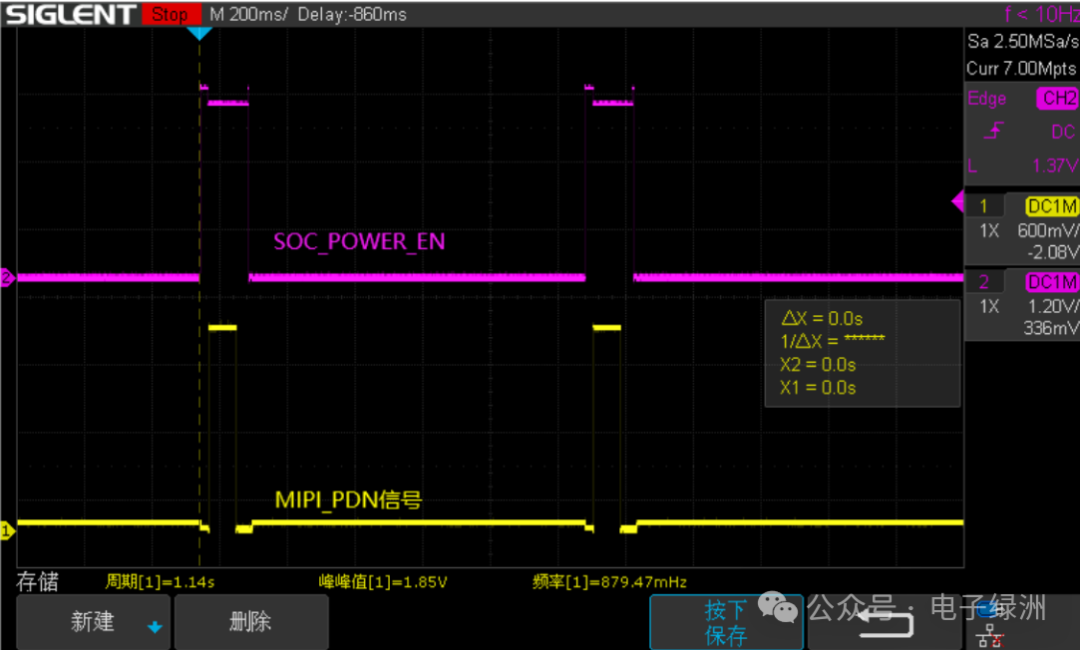Click the network connection status icon
The width and height of the screenshot is (1080, 650).
(x=990, y=636)
